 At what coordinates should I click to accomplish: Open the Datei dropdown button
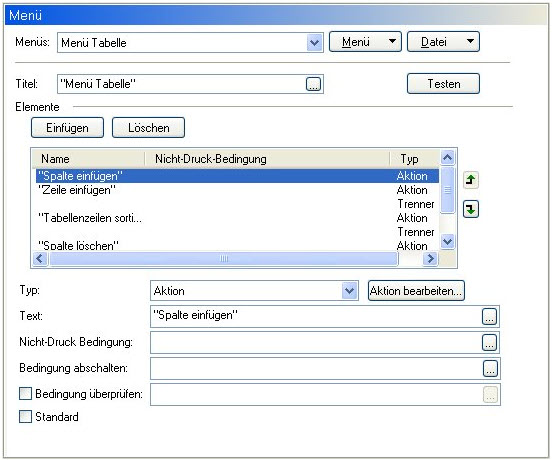tap(443, 42)
